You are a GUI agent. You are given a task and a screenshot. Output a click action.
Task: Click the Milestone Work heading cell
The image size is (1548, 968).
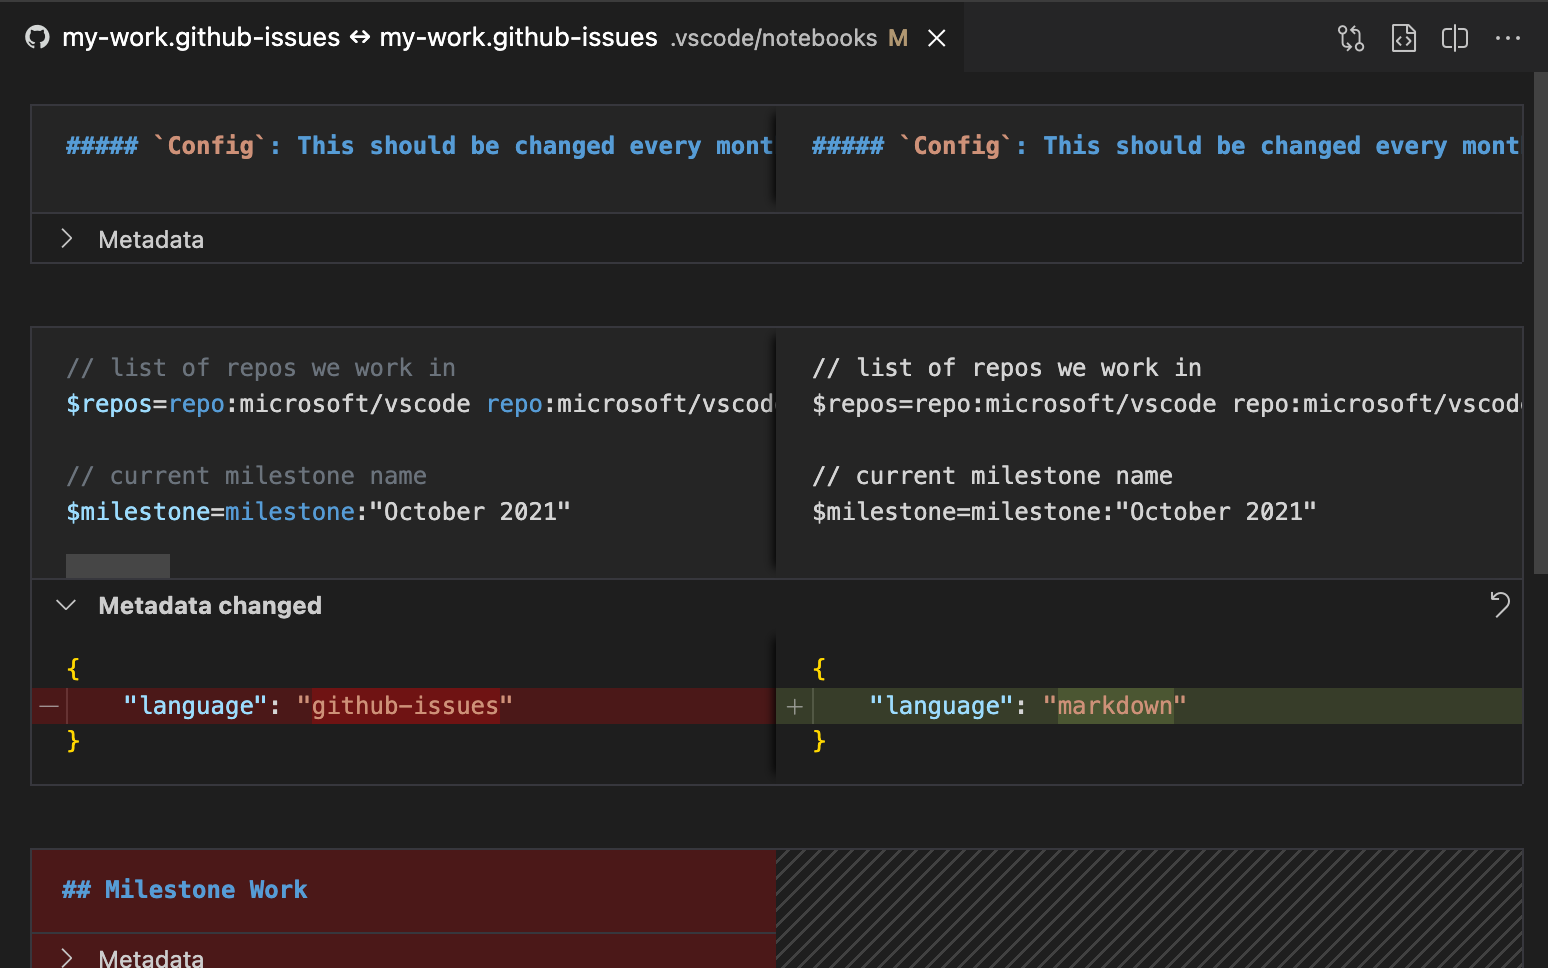[x=185, y=889]
